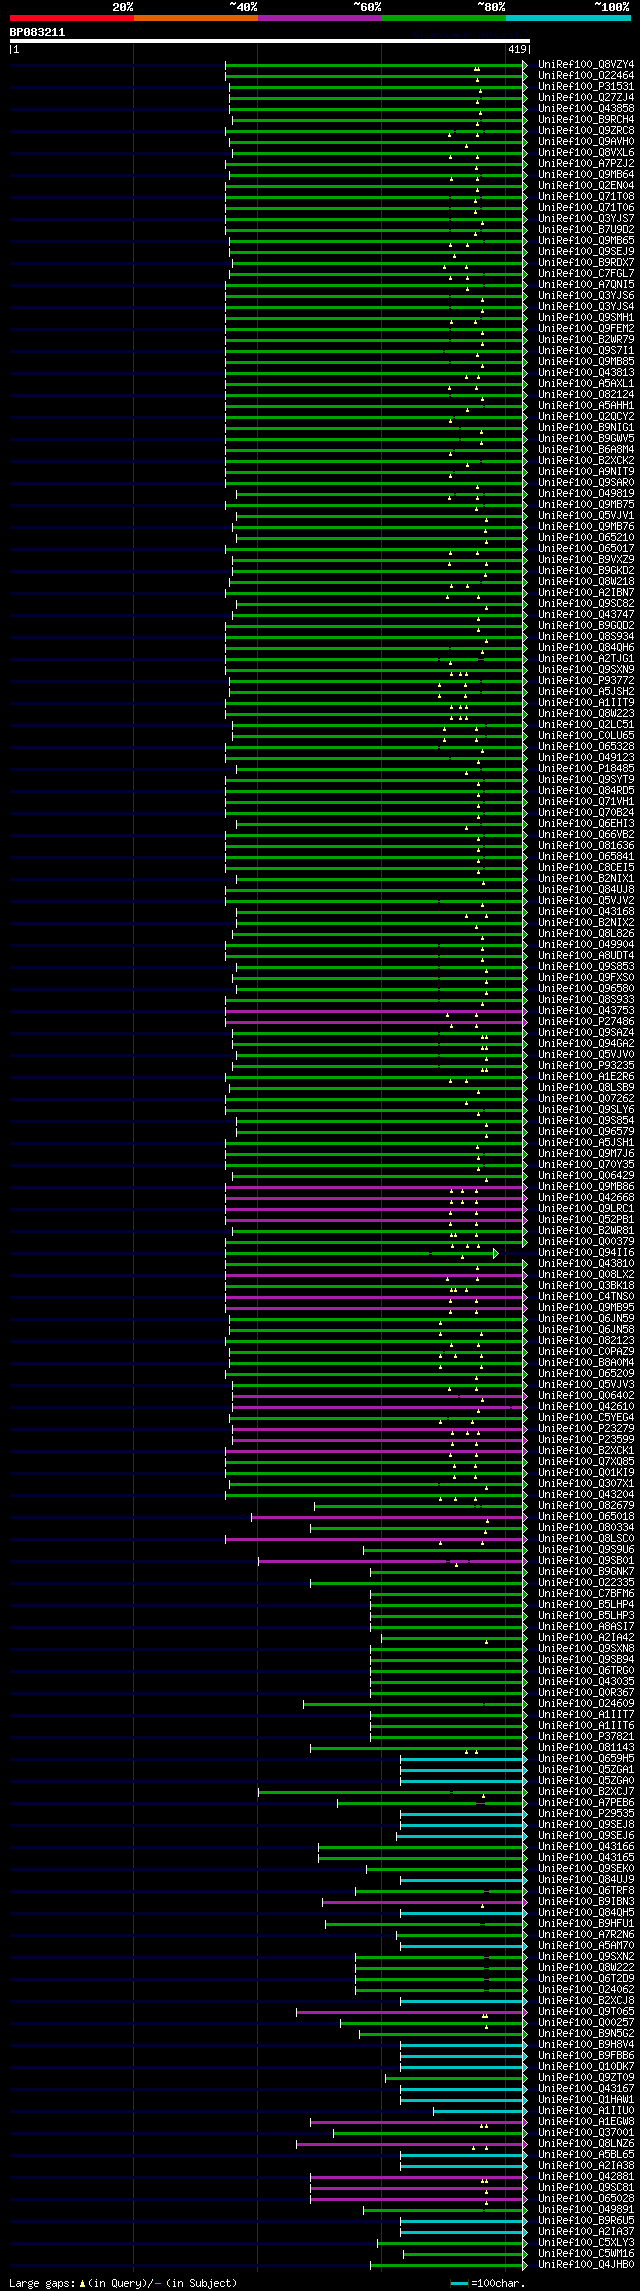
Task: Click the arrowhead ending the UniRef100_Q8VZY4 bar
Action: (525, 65)
